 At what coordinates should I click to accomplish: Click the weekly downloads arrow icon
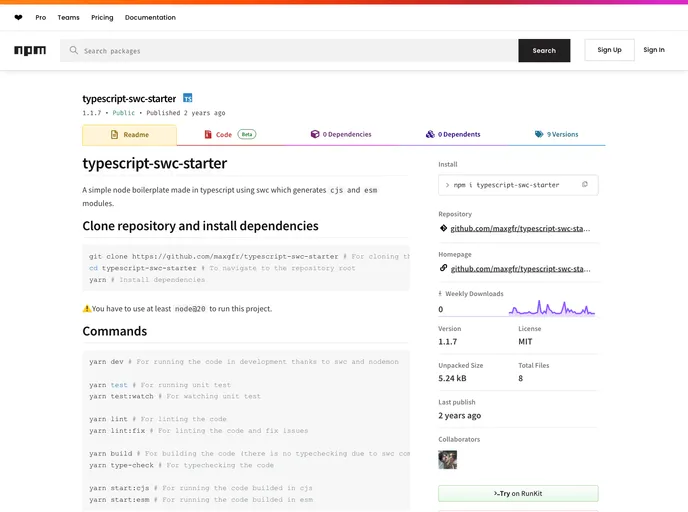coord(440,294)
